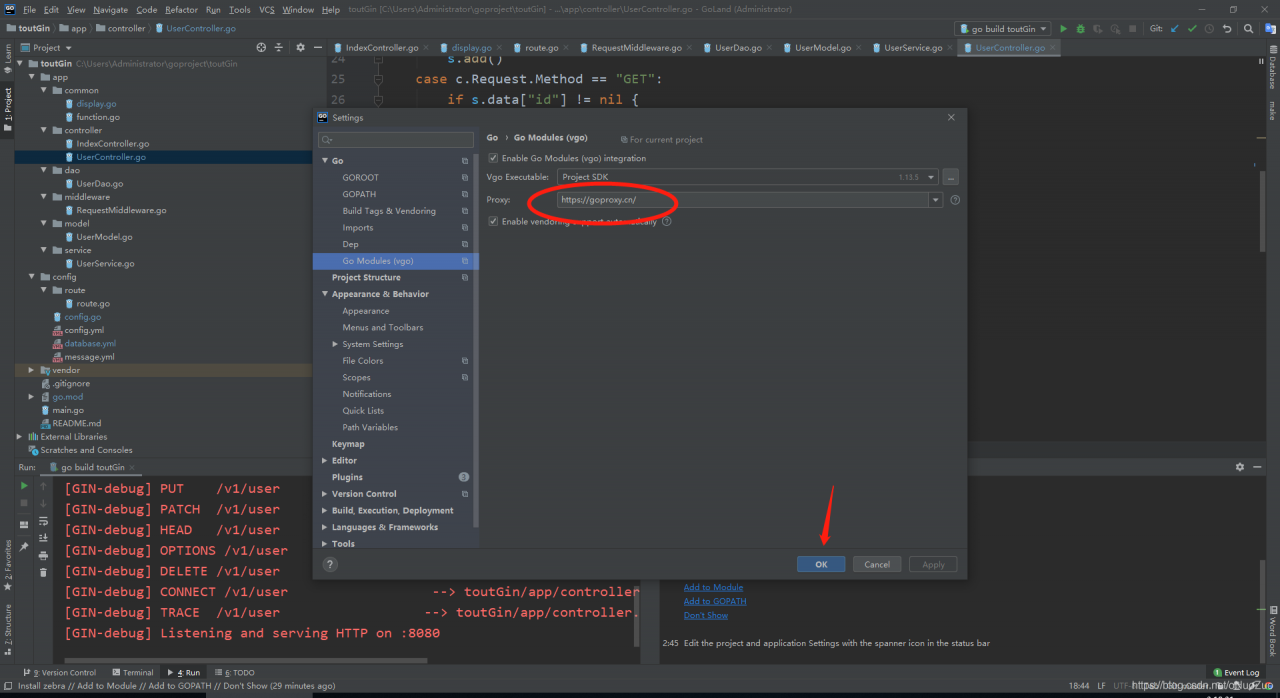The image size is (1280, 698).
Task: Commit changes with the Git checkmark icon
Action: 1192,29
